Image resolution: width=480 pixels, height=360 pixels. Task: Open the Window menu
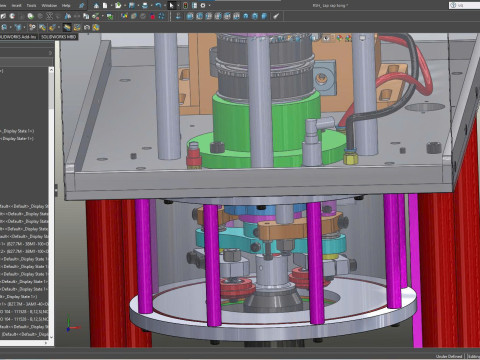click(x=49, y=6)
